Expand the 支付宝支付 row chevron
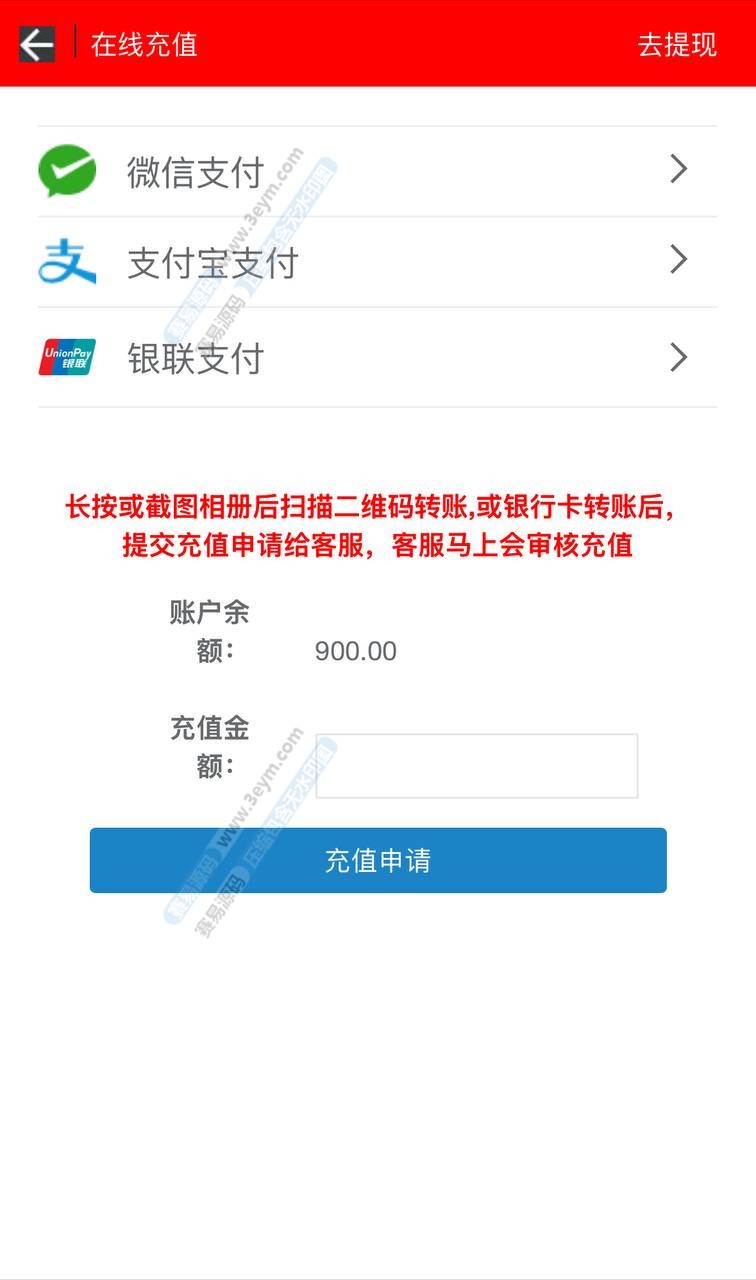The width and height of the screenshot is (756, 1280). (x=679, y=260)
